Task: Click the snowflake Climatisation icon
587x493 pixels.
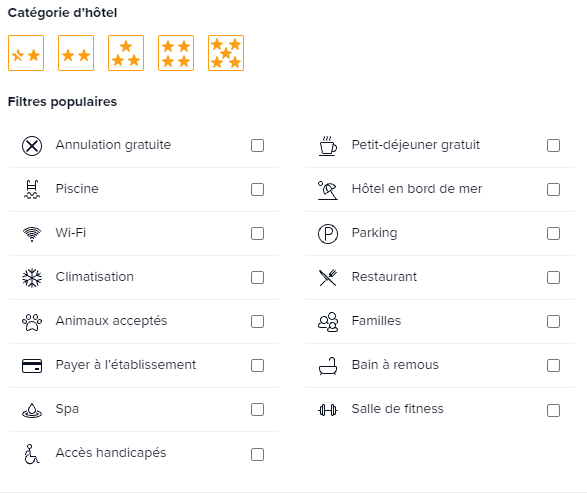Action: [x=32, y=278]
